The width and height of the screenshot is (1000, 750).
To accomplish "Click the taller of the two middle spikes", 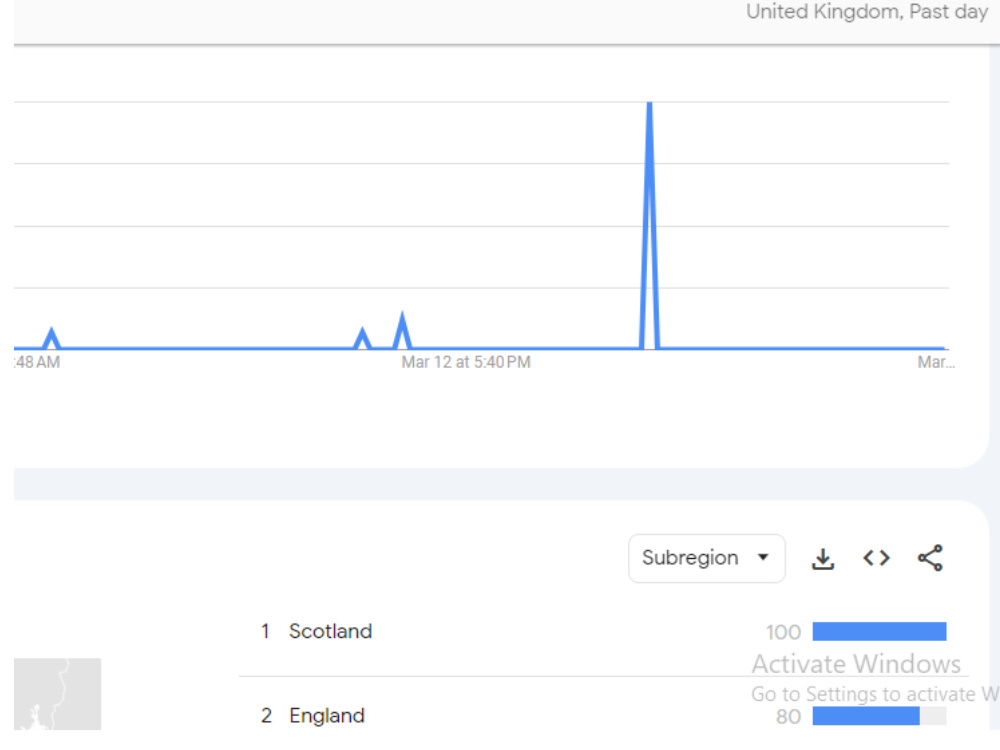I will point(402,316).
